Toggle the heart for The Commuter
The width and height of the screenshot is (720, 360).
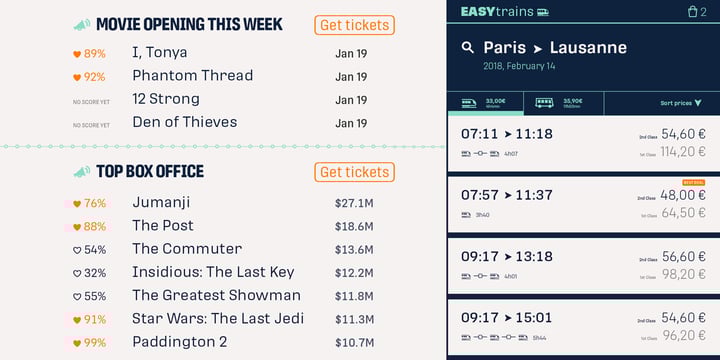(x=77, y=250)
